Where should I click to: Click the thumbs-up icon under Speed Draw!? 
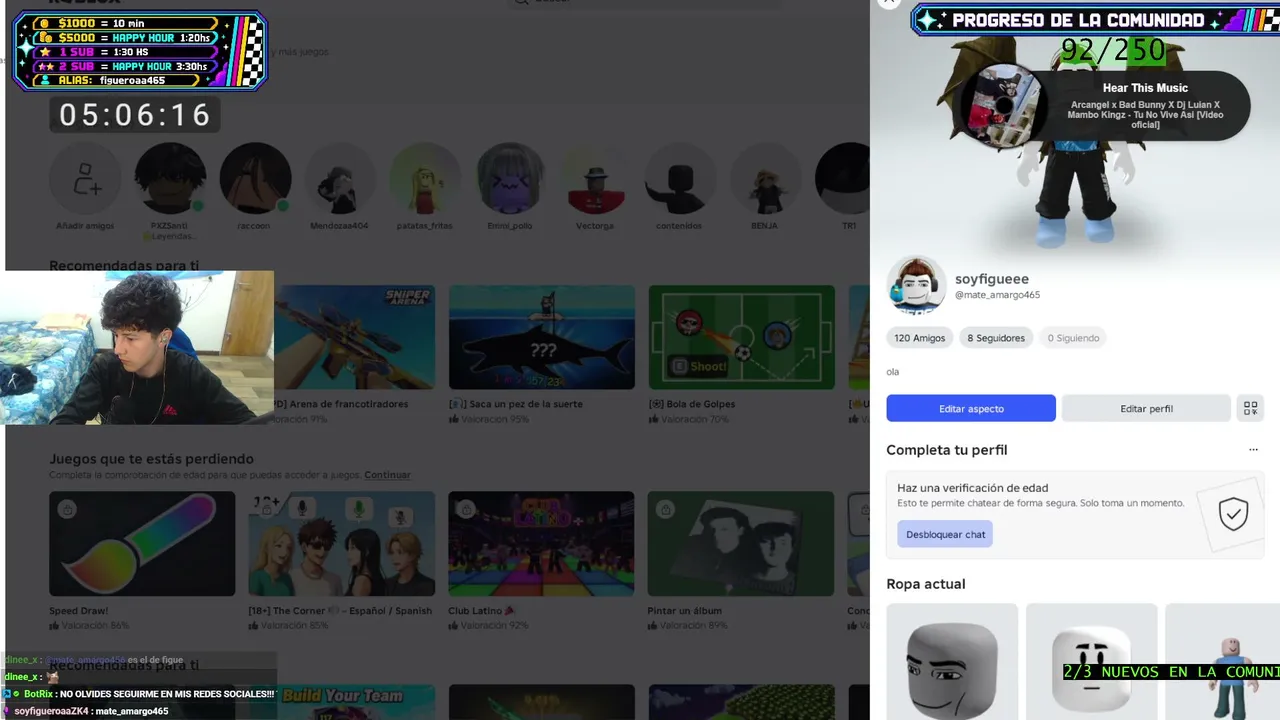coord(54,626)
